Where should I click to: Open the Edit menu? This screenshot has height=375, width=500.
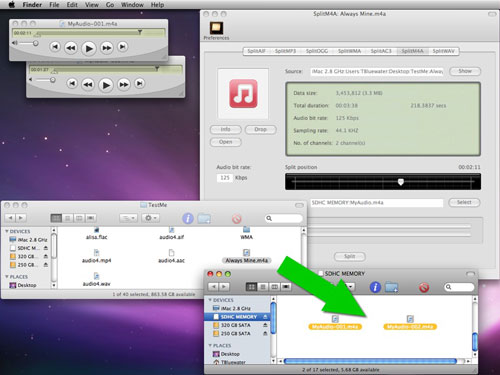pos(72,5)
